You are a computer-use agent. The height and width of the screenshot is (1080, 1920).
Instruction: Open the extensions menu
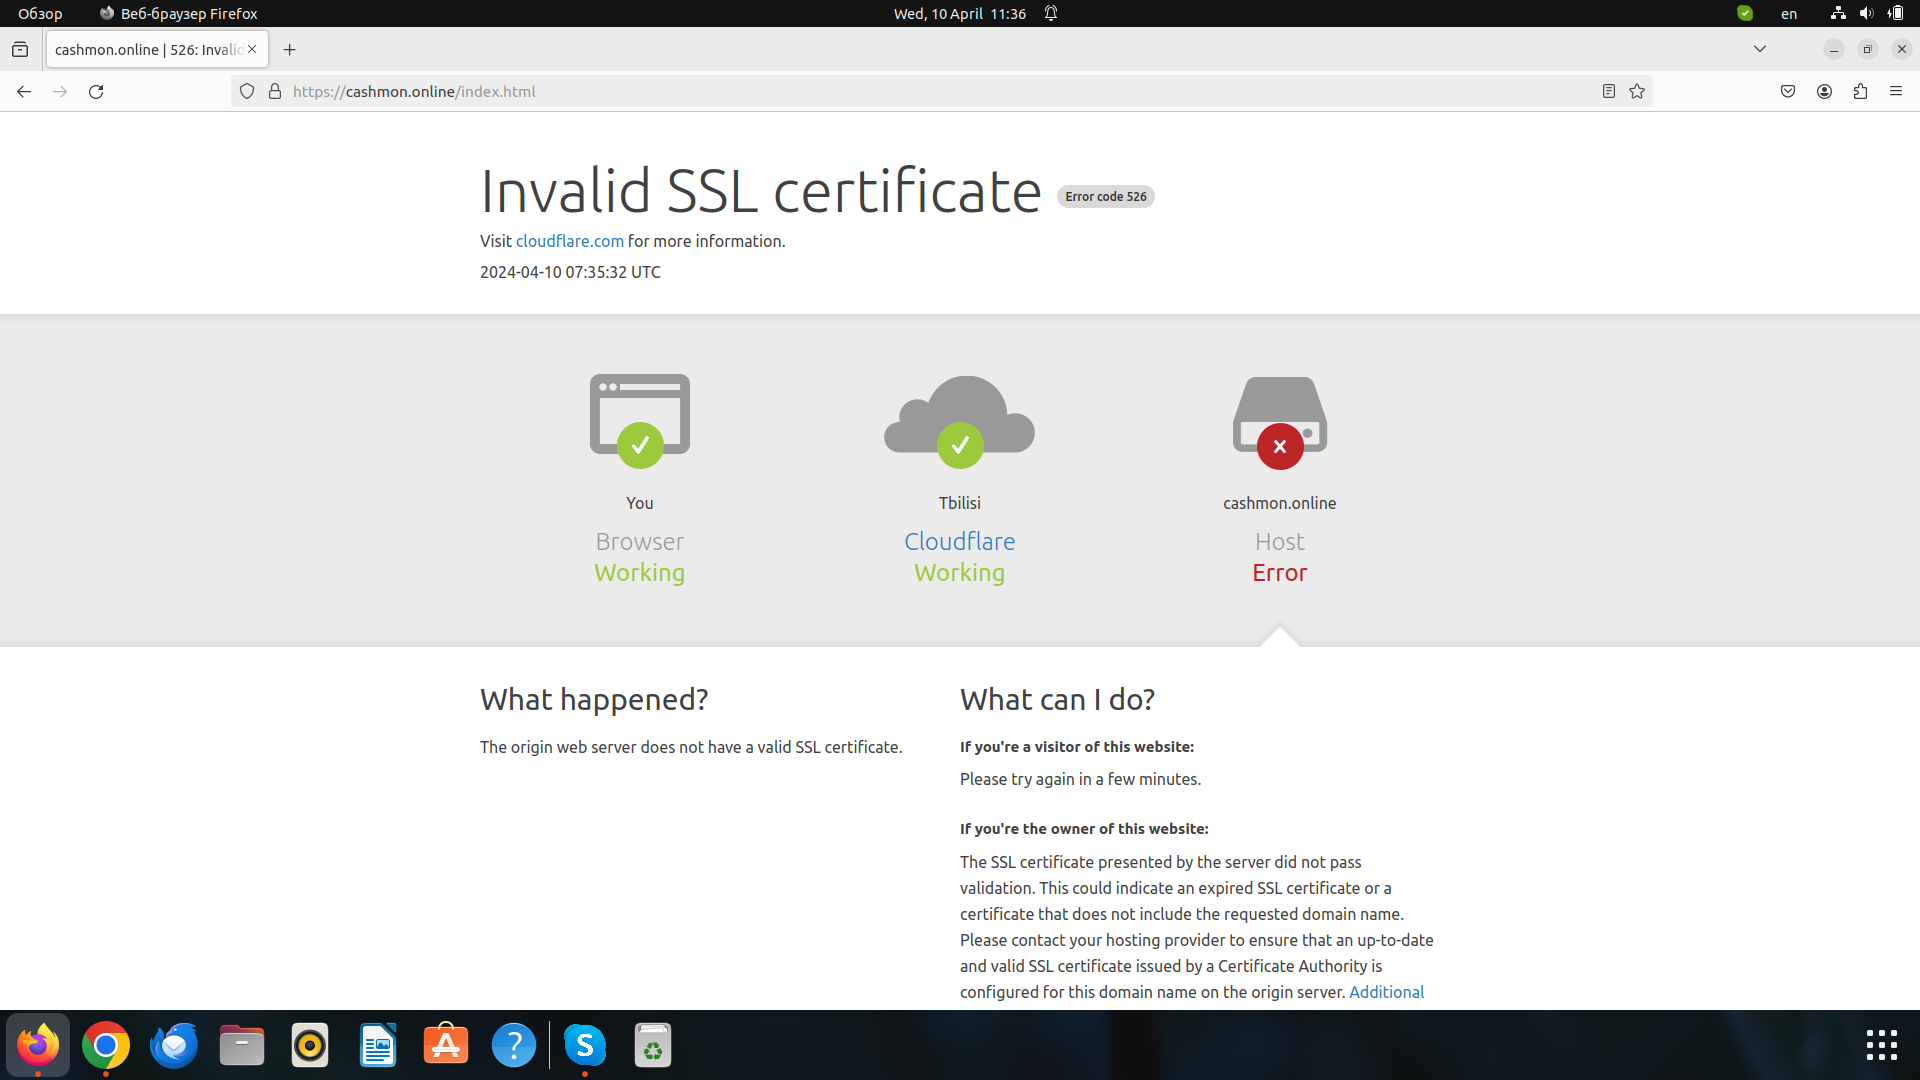tap(1860, 91)
